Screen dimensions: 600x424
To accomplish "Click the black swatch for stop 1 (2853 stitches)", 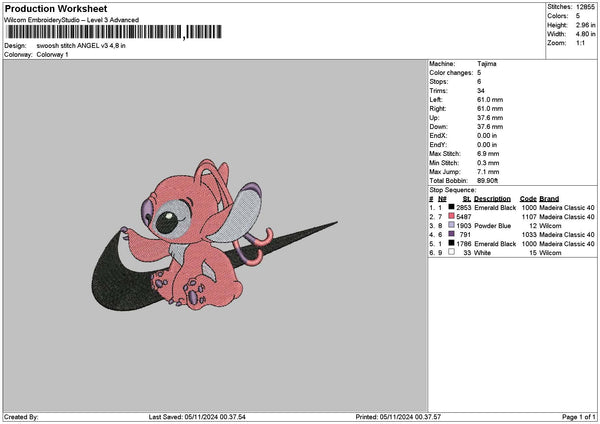I will [x=451, y=207].
